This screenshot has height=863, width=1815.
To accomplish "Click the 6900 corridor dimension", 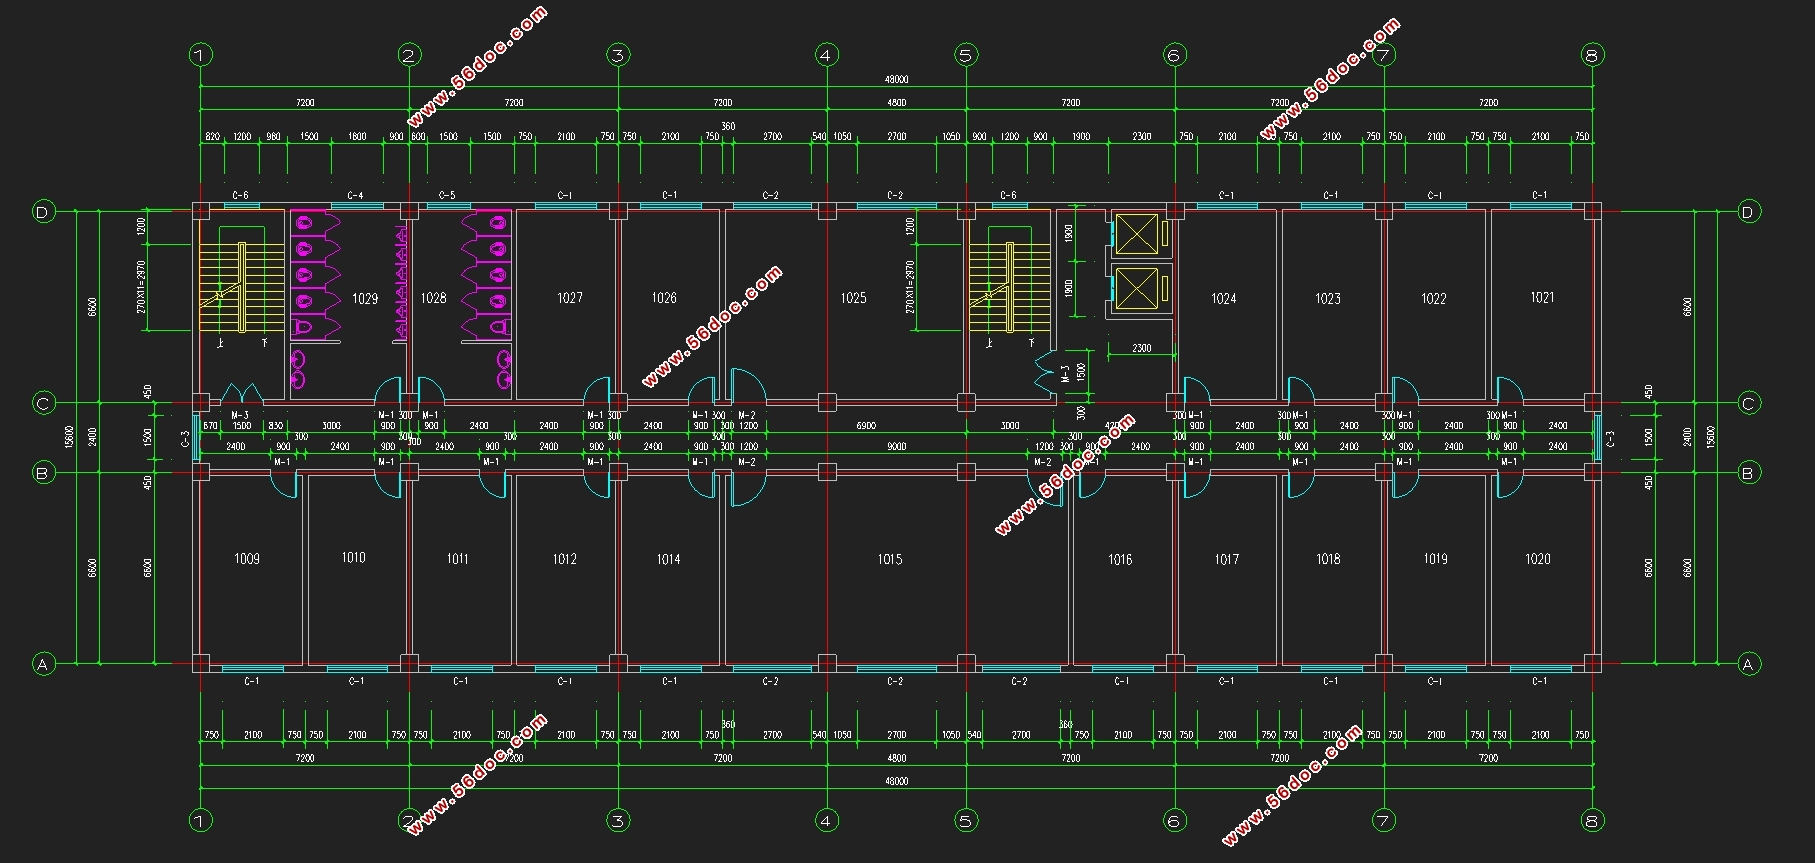I will coord(866,426).
